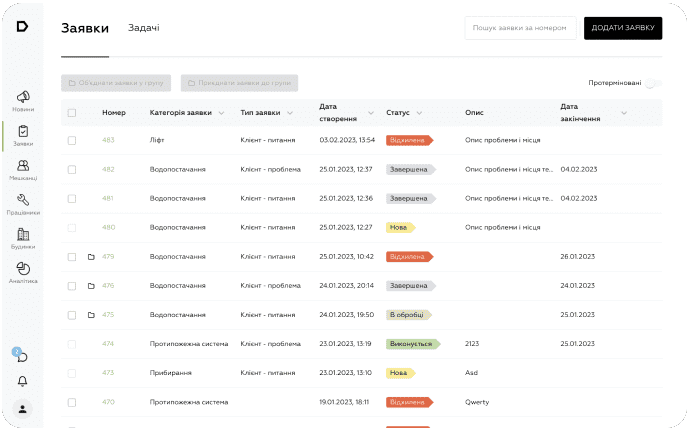The height and width of the screenshot is (430, 691).
Task: Toggle the select-all checkbox in table header
Action: tap(72, 113)
